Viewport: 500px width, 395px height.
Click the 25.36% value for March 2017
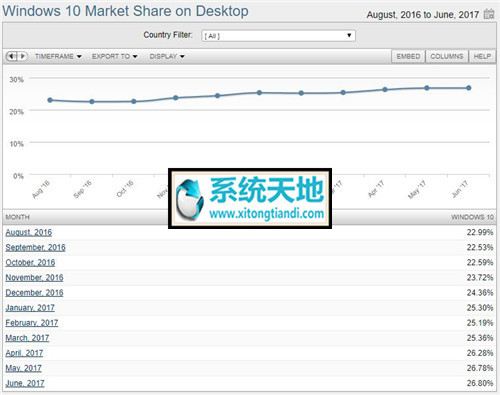(480, 338)
